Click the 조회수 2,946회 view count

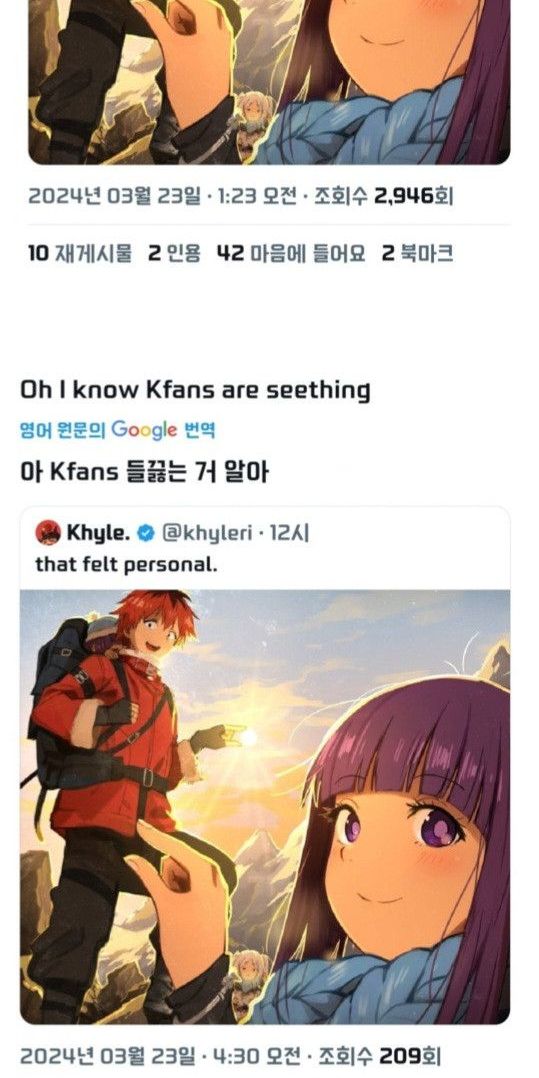pos(384,197)
